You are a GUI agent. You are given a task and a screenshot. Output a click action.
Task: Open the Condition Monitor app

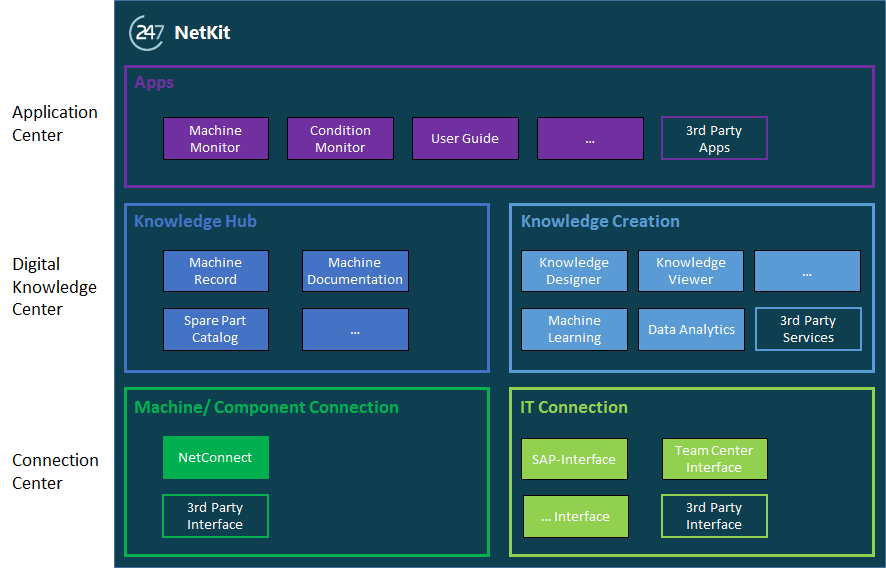tap(340, 138)
